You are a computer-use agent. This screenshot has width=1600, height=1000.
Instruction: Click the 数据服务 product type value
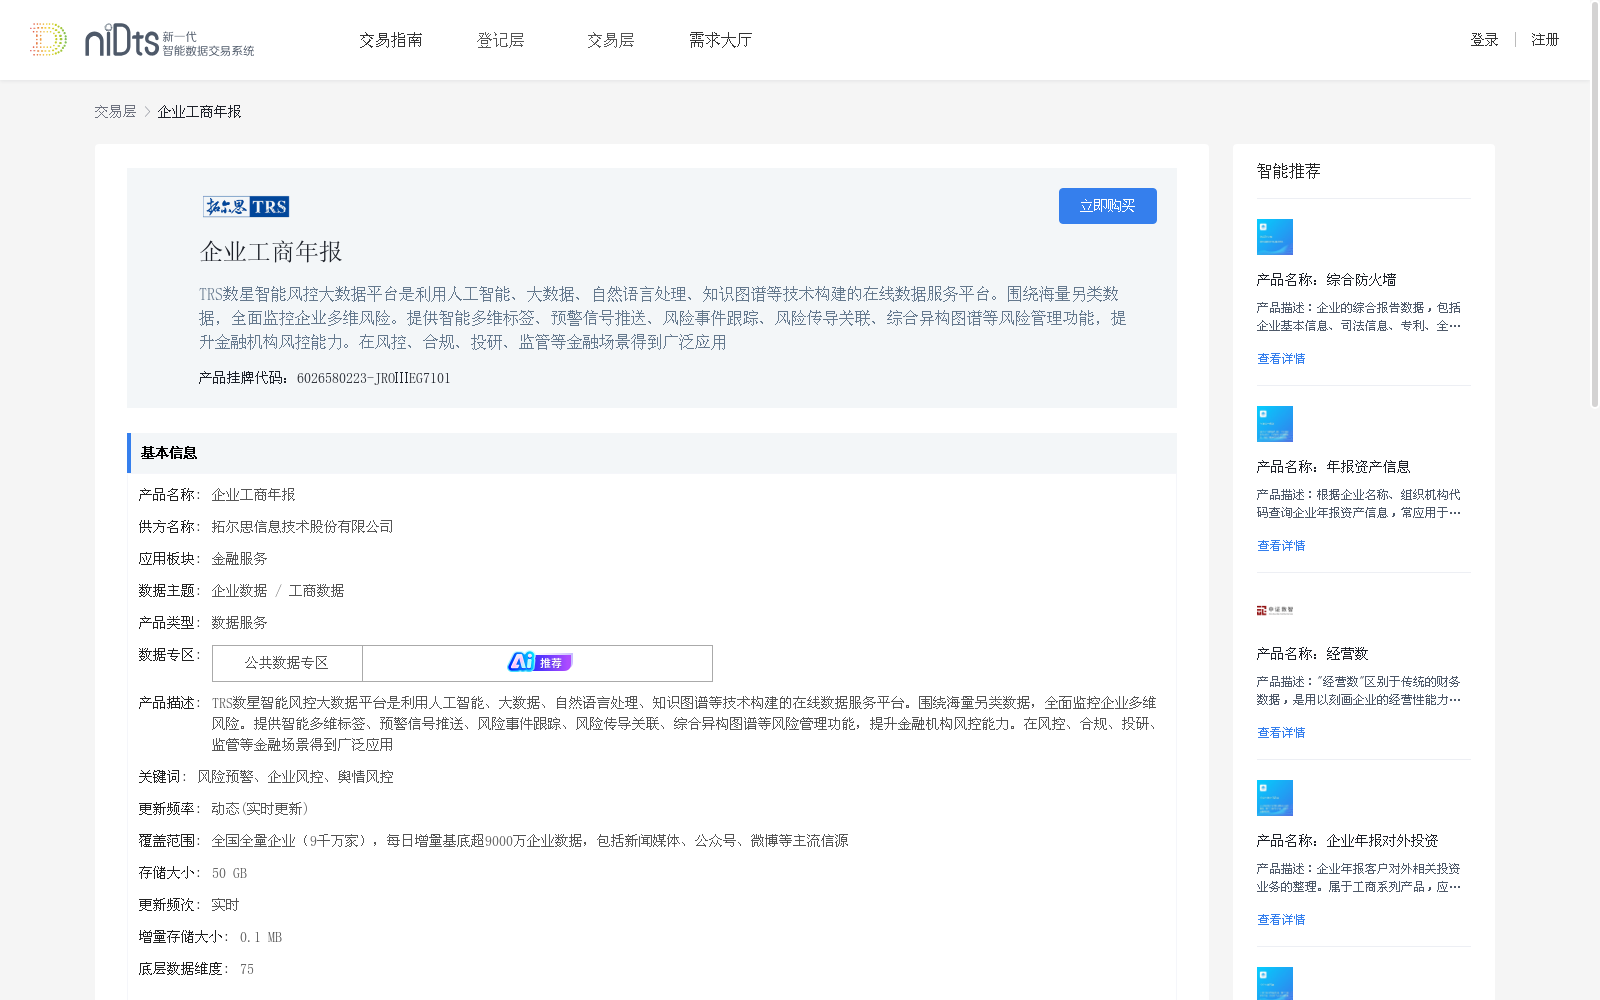tap(239, 623)
